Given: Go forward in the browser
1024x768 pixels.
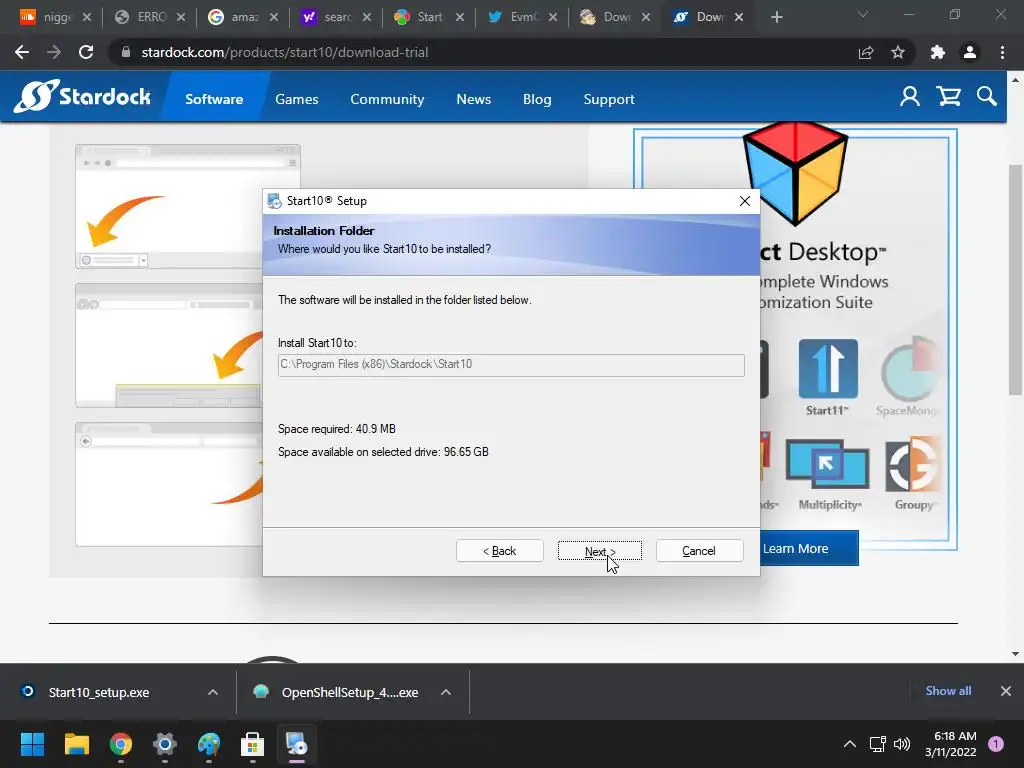Looking at the screenshot, I should 54,52.
